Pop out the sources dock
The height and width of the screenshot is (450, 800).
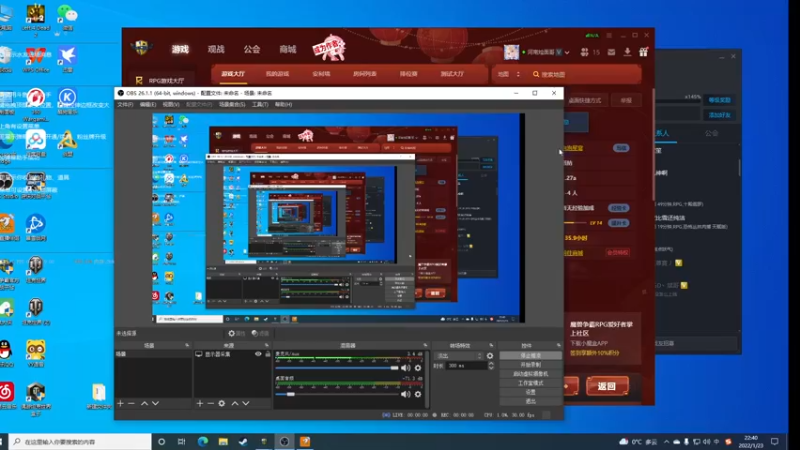(267, 345)
